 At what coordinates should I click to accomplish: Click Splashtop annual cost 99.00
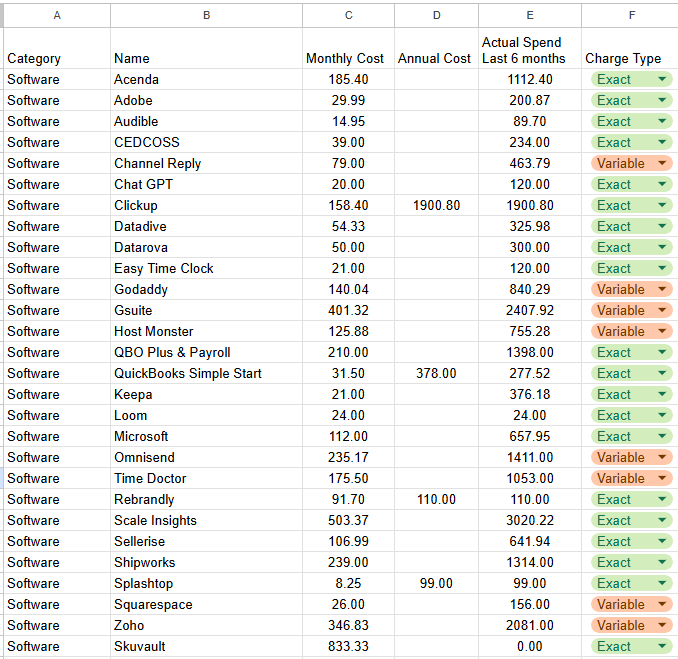click(437, 583)
